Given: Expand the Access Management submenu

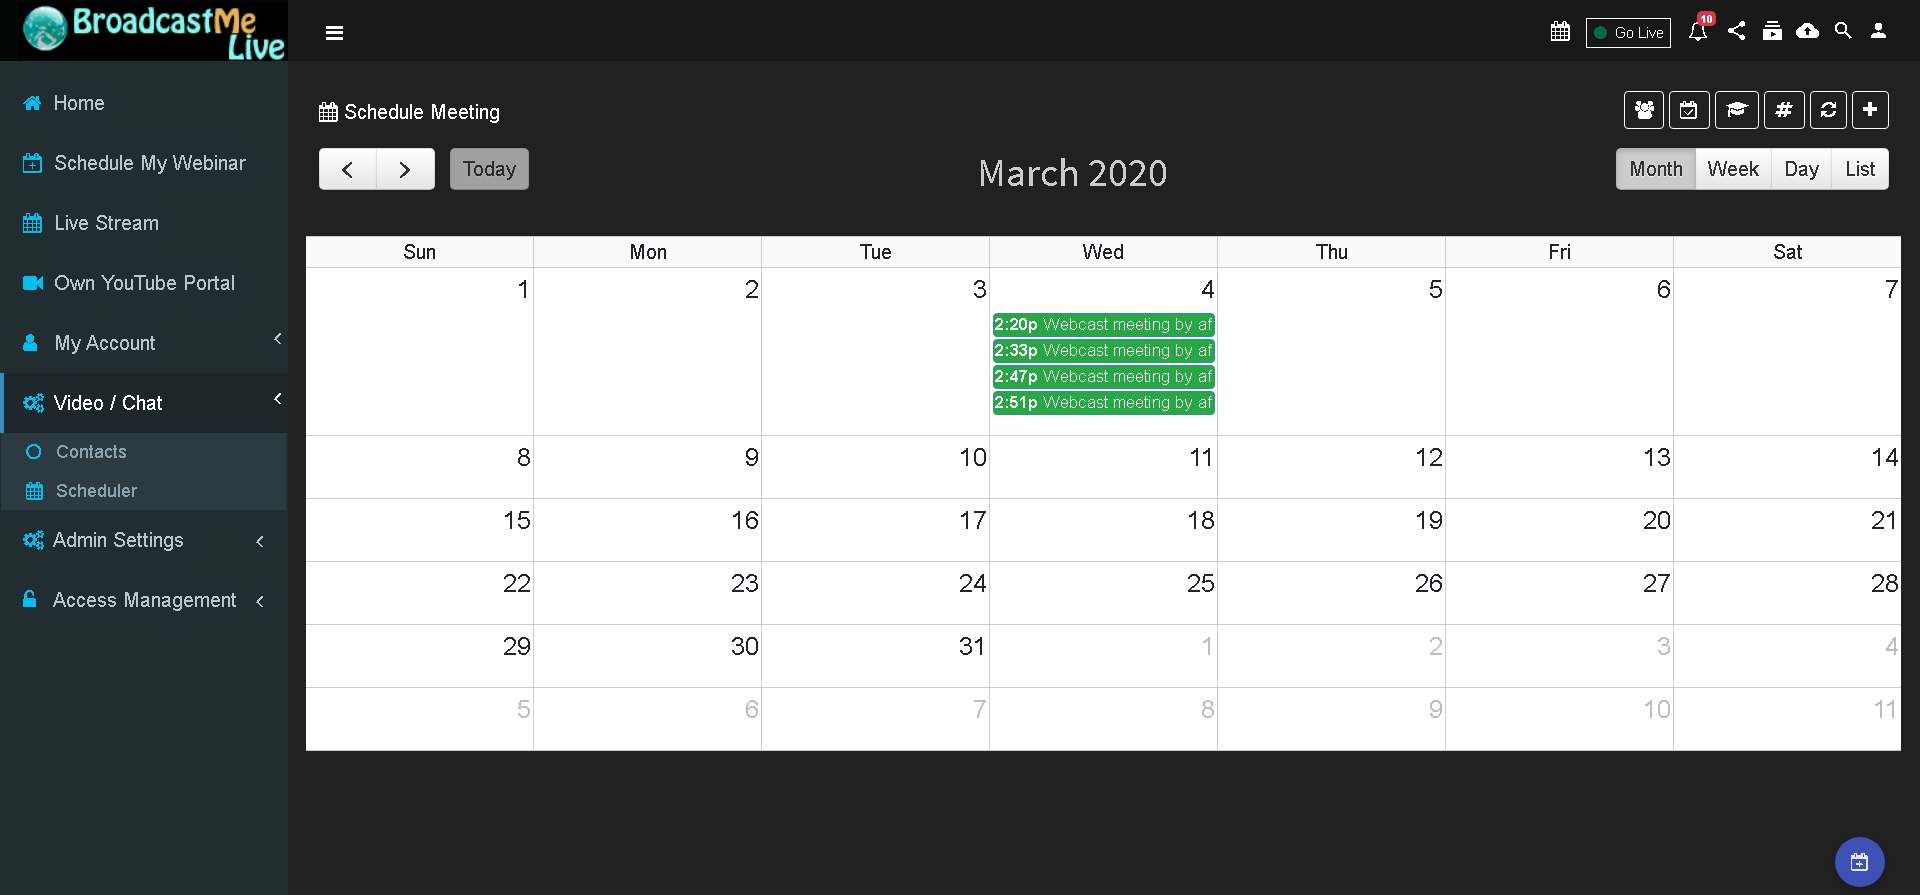Looking at the screenshot, I should click(x=144, y=600).
